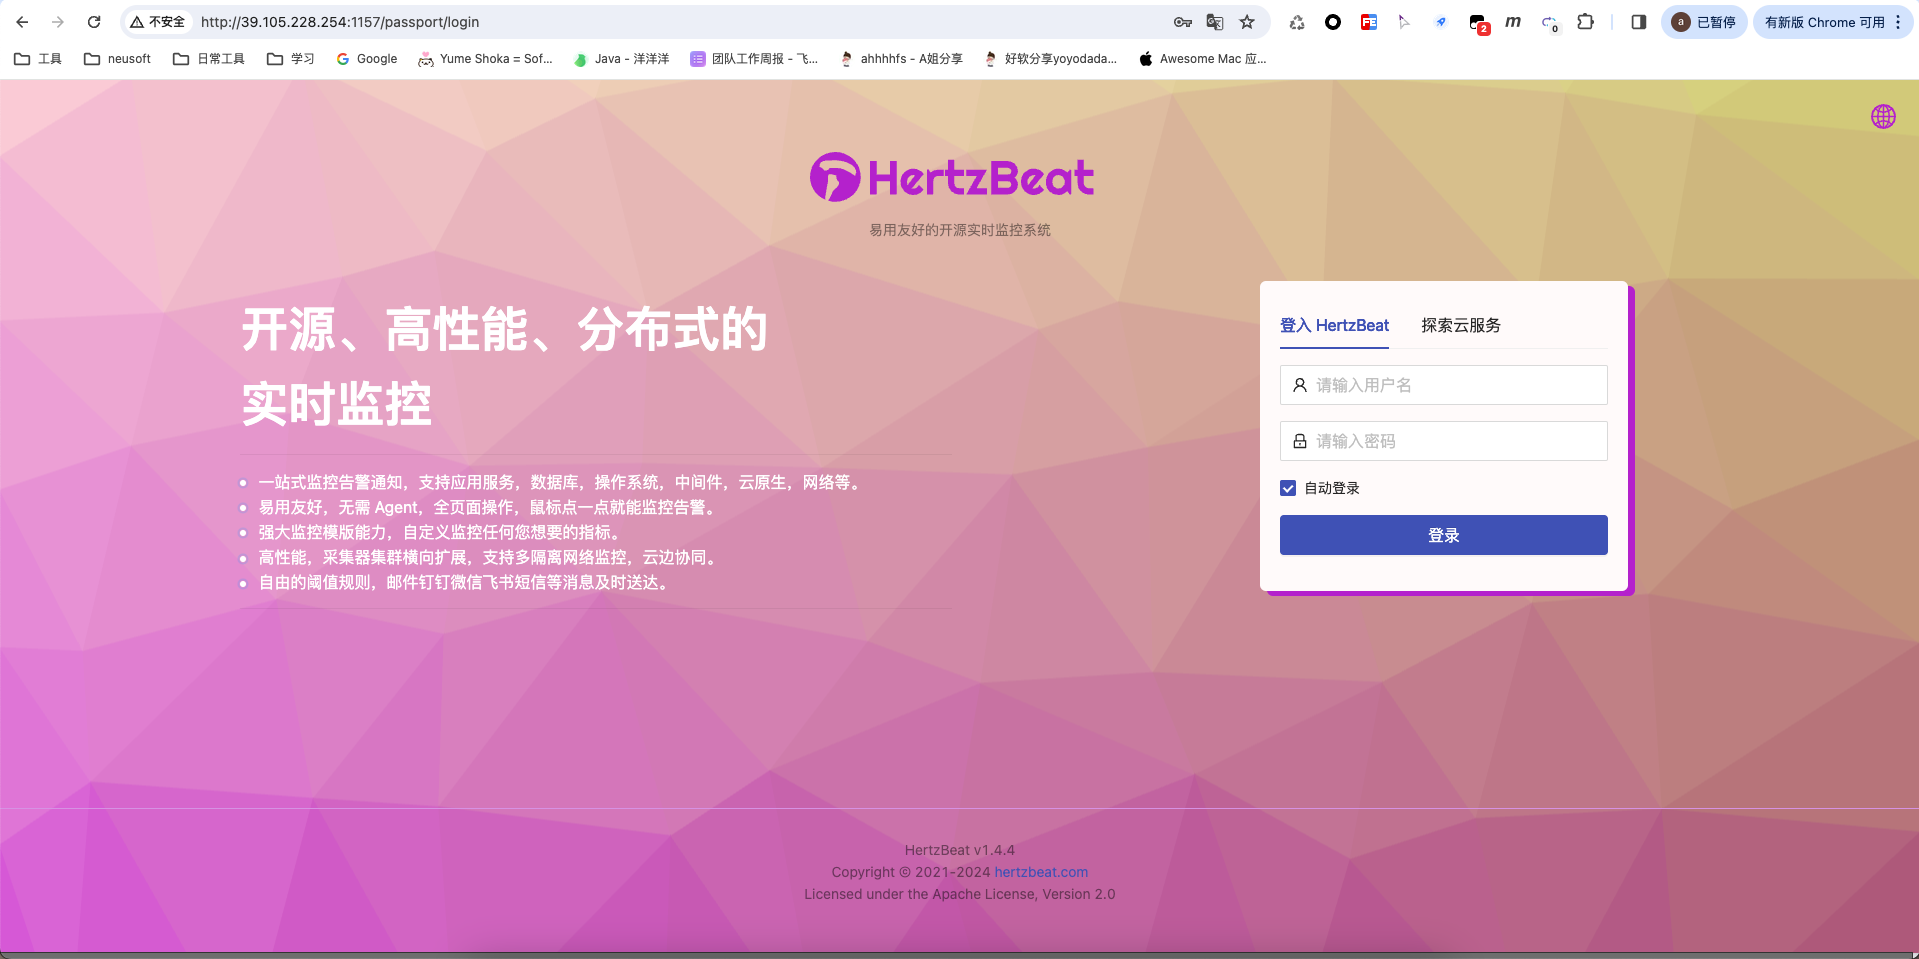The image size is (1919, 959).
Task: Click the 'HertzBeat v1.4.4' version text
Action: [960, 850]
